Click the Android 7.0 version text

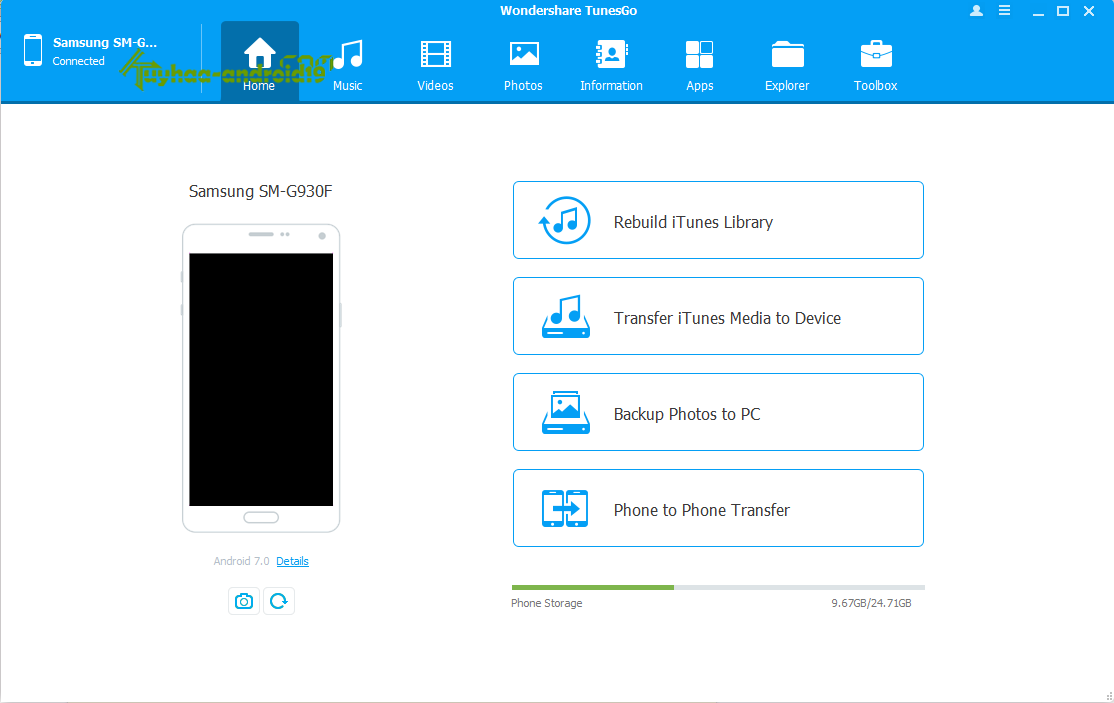click(x=242, y=561)
